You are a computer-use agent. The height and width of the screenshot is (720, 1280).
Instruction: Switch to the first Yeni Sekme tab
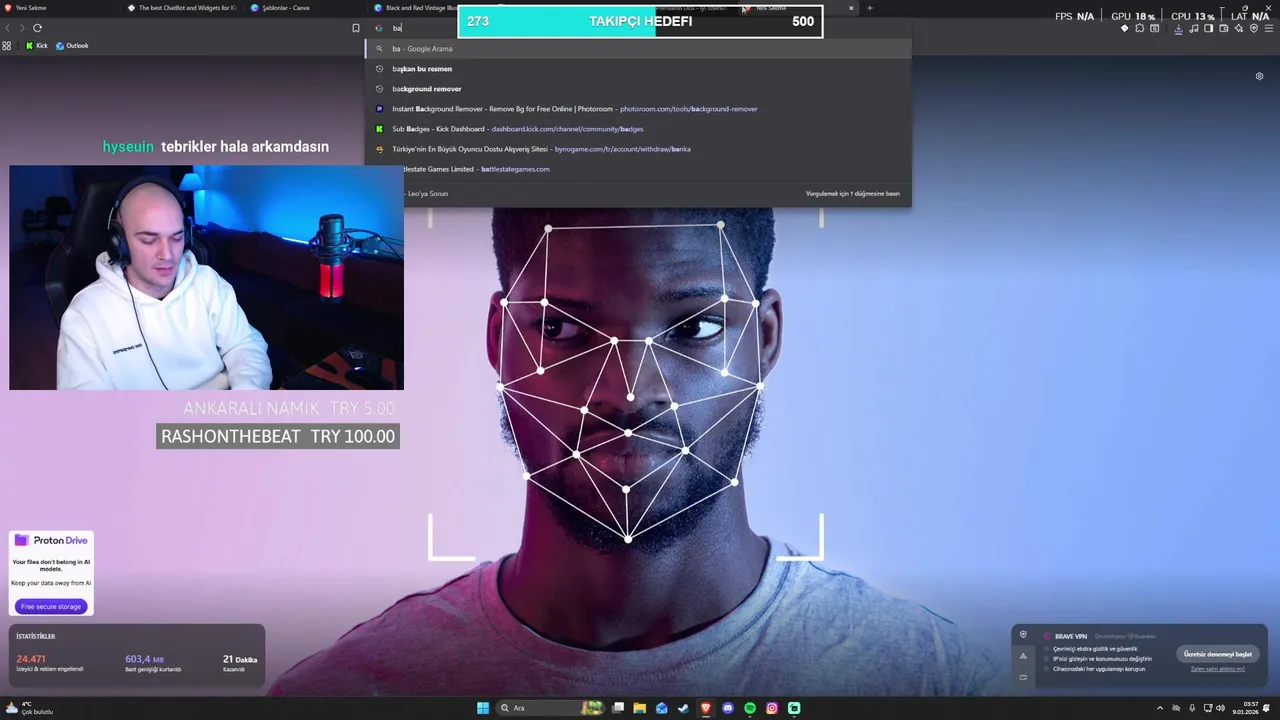pyautogui.click(x=60, y=8)
